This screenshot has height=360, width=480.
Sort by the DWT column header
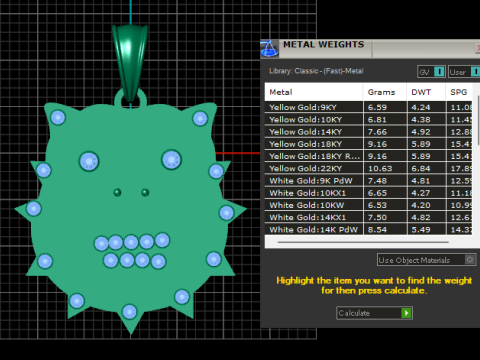(x=426, y=92)
